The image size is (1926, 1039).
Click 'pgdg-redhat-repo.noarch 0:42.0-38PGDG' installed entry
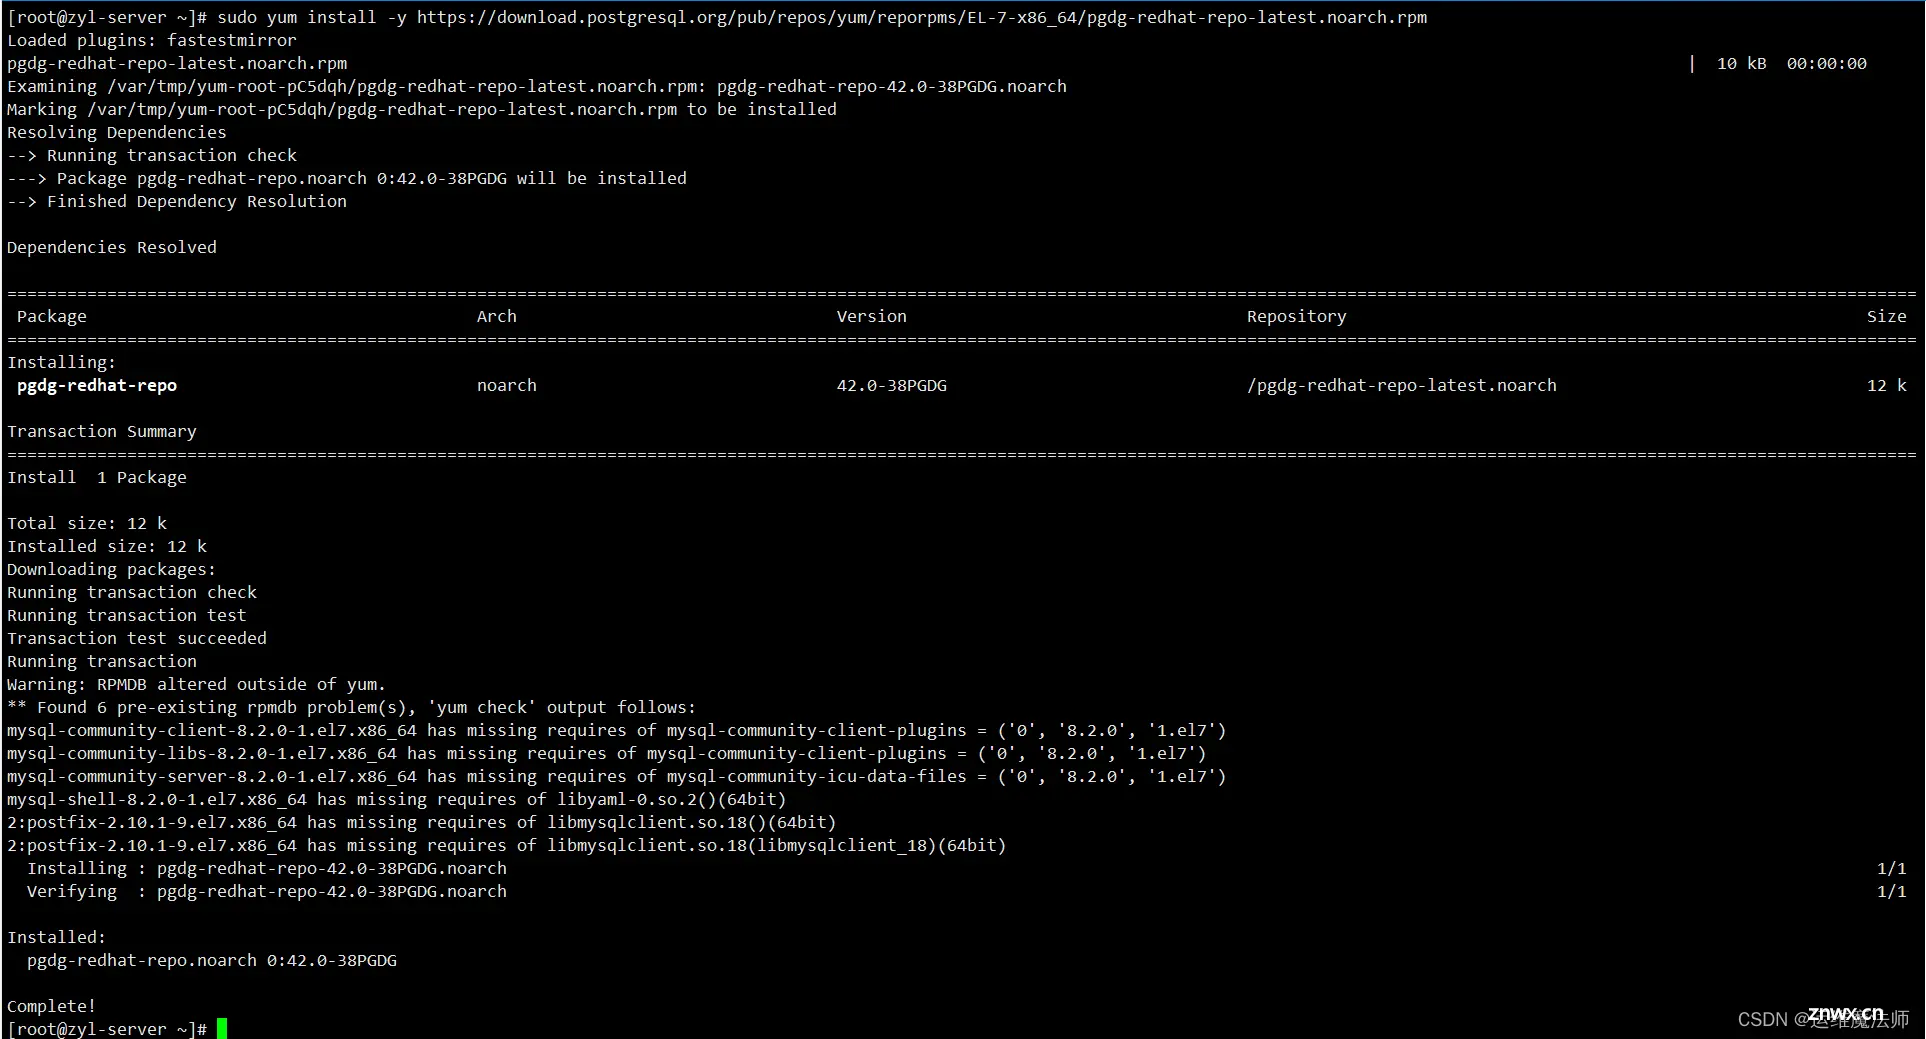(212, 960)
